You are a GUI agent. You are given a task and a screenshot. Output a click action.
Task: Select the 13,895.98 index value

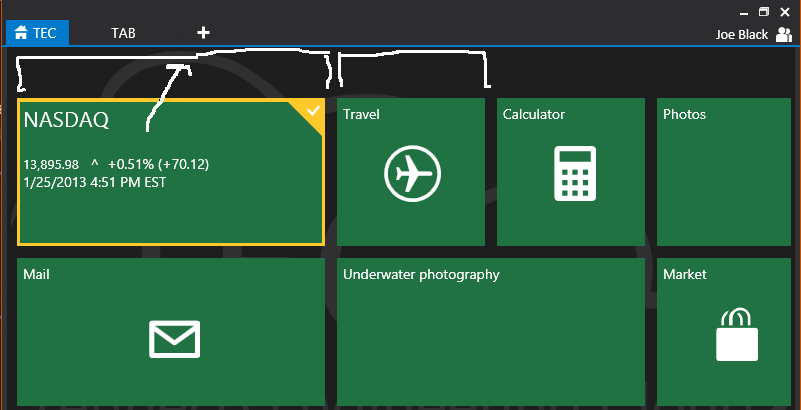tap(51, 164)
